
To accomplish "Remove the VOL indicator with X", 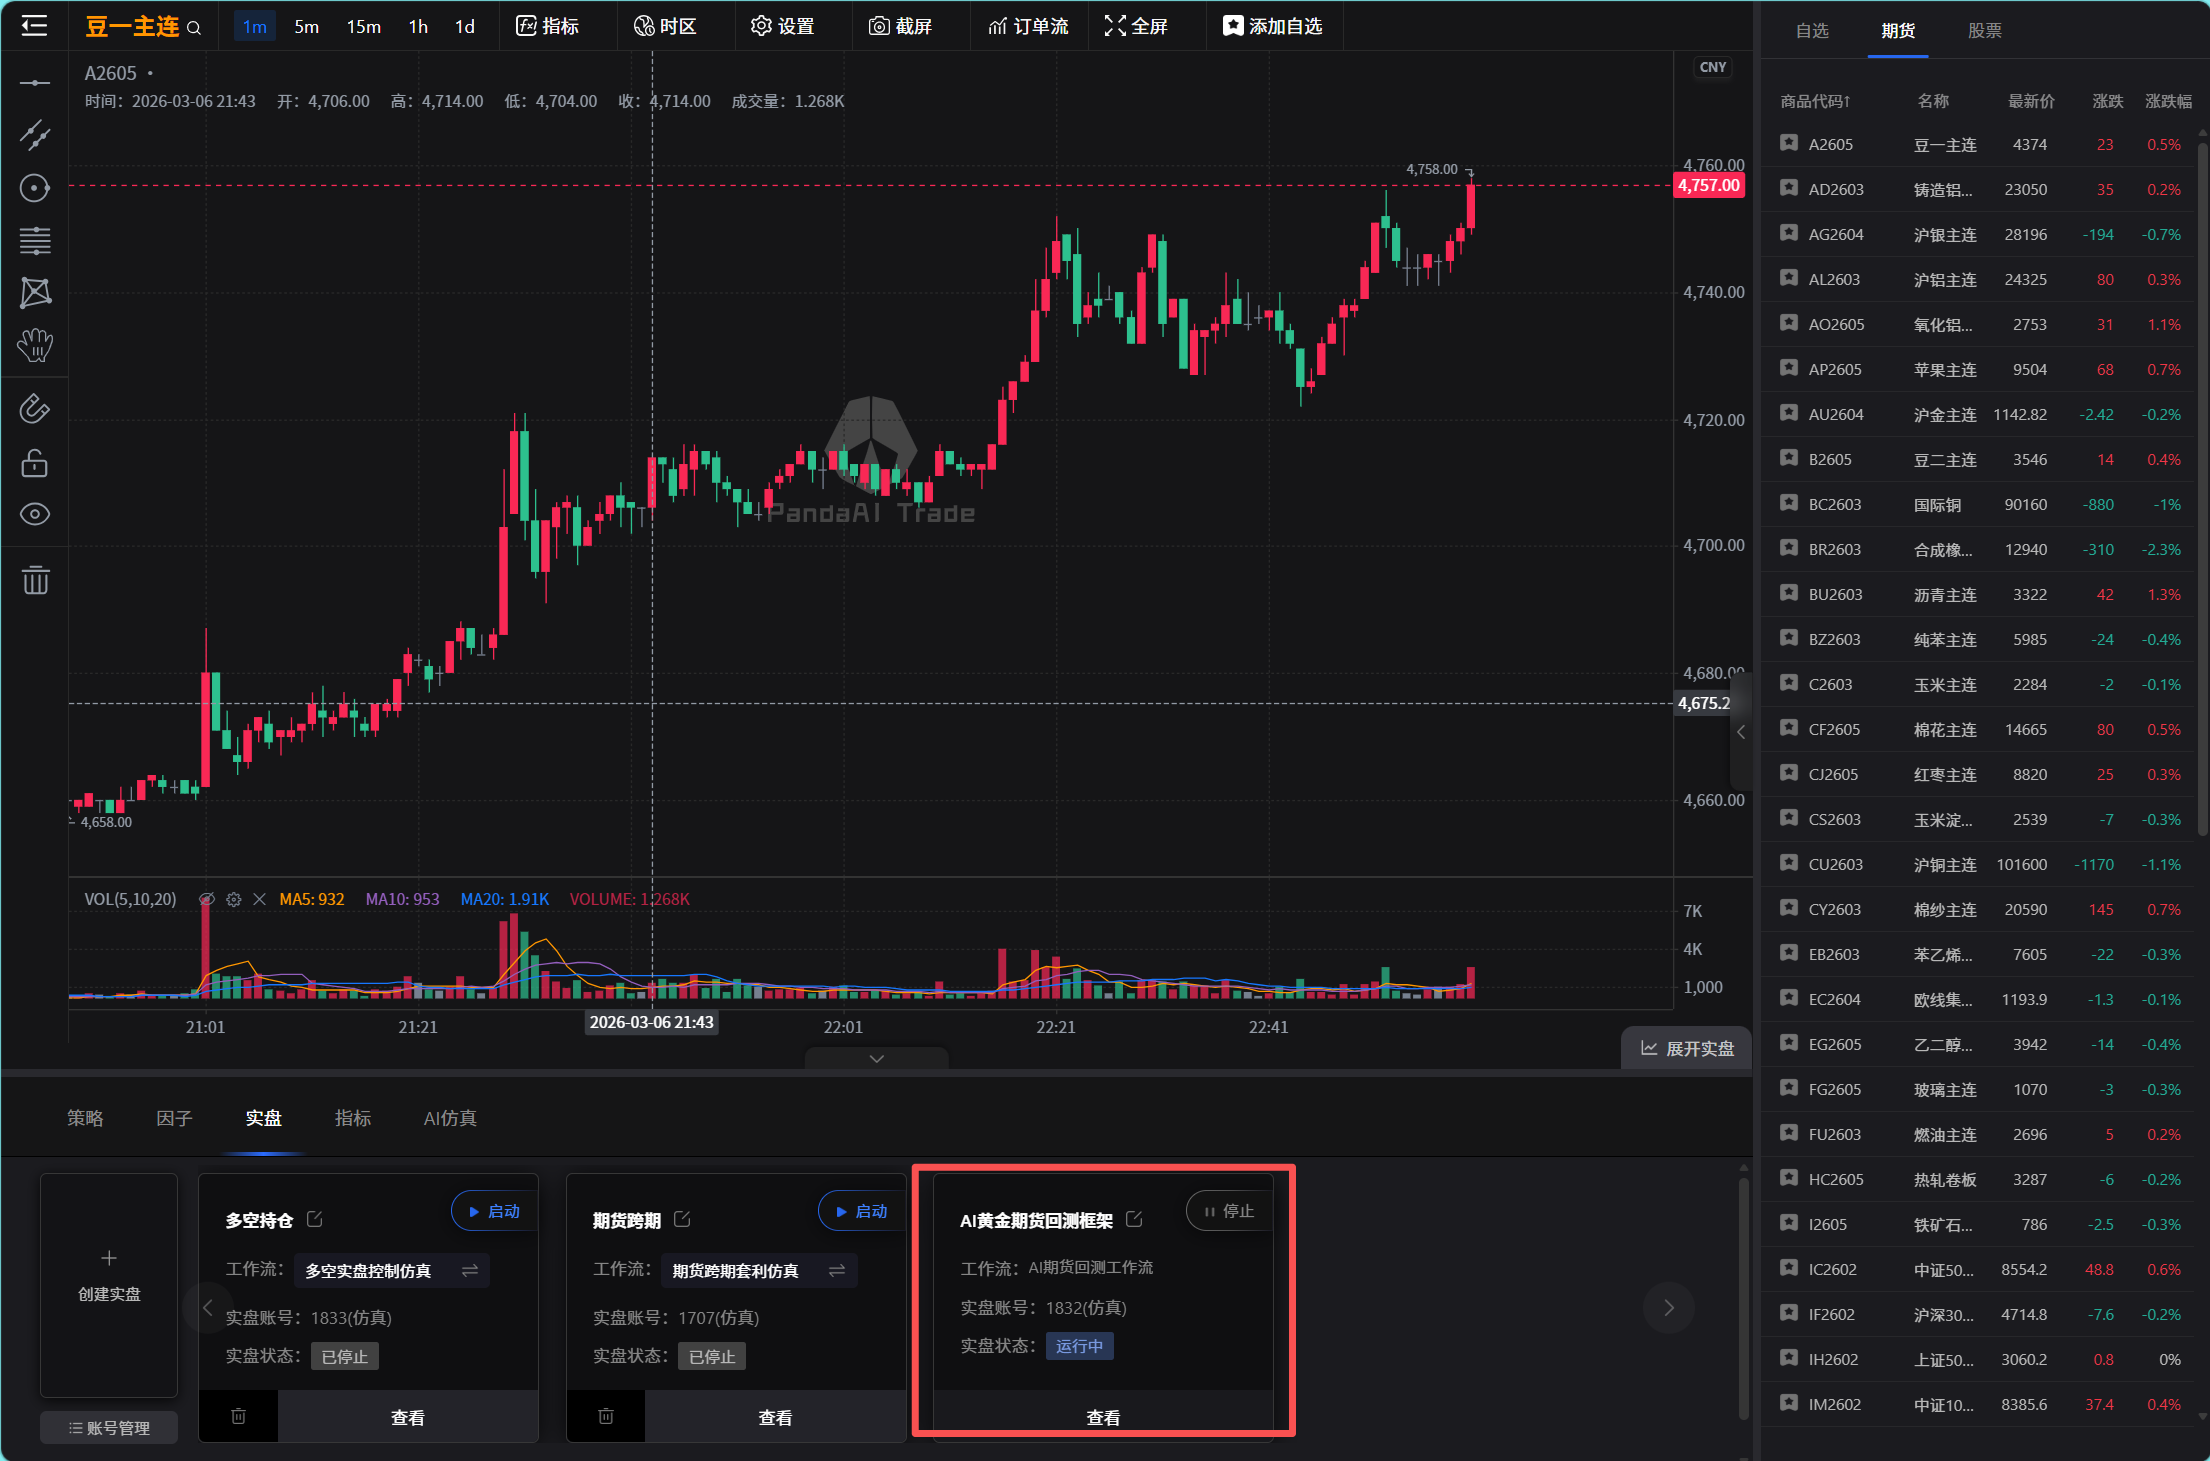I will click(x=260, y=900).
